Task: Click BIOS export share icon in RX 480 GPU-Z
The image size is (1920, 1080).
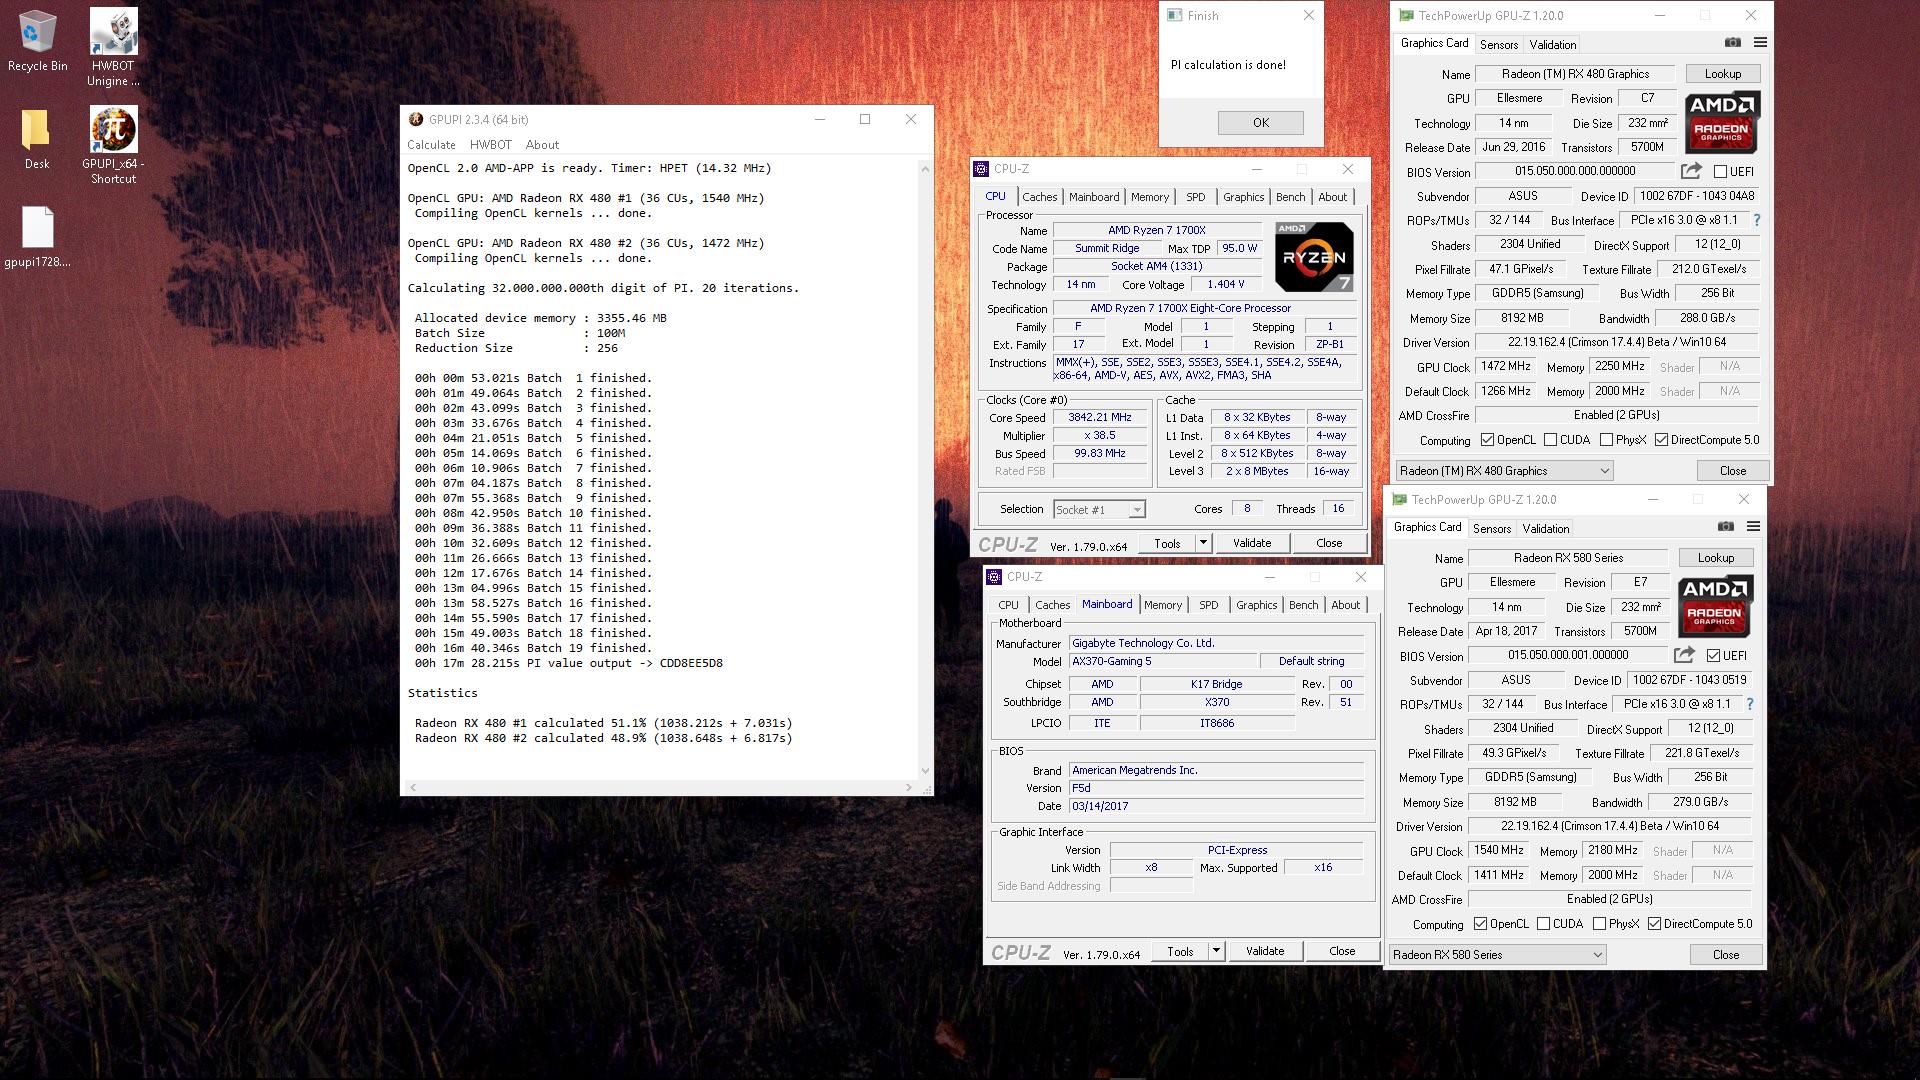Action: click(x=1691, y=171)
